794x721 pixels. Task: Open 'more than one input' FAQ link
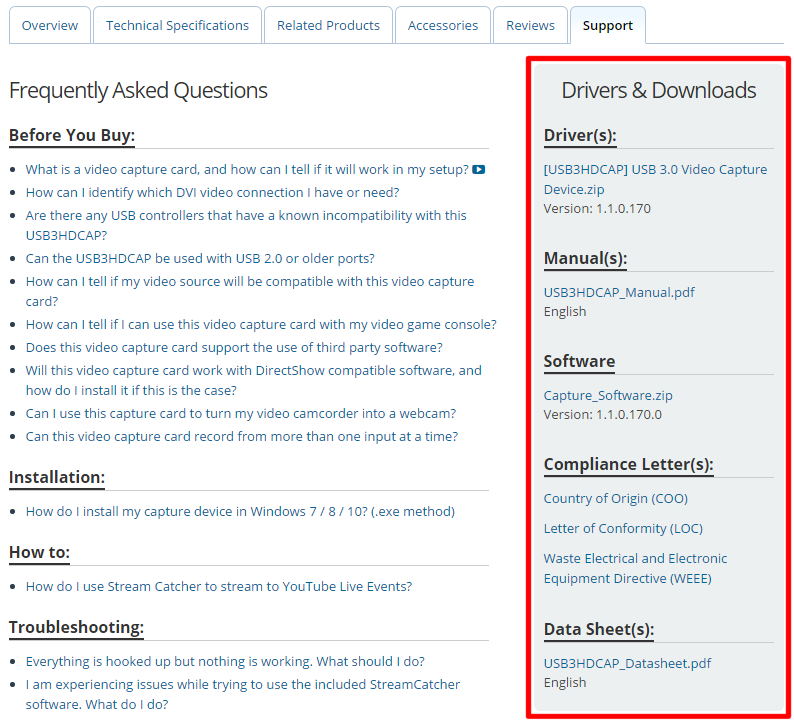coord(242,436)
